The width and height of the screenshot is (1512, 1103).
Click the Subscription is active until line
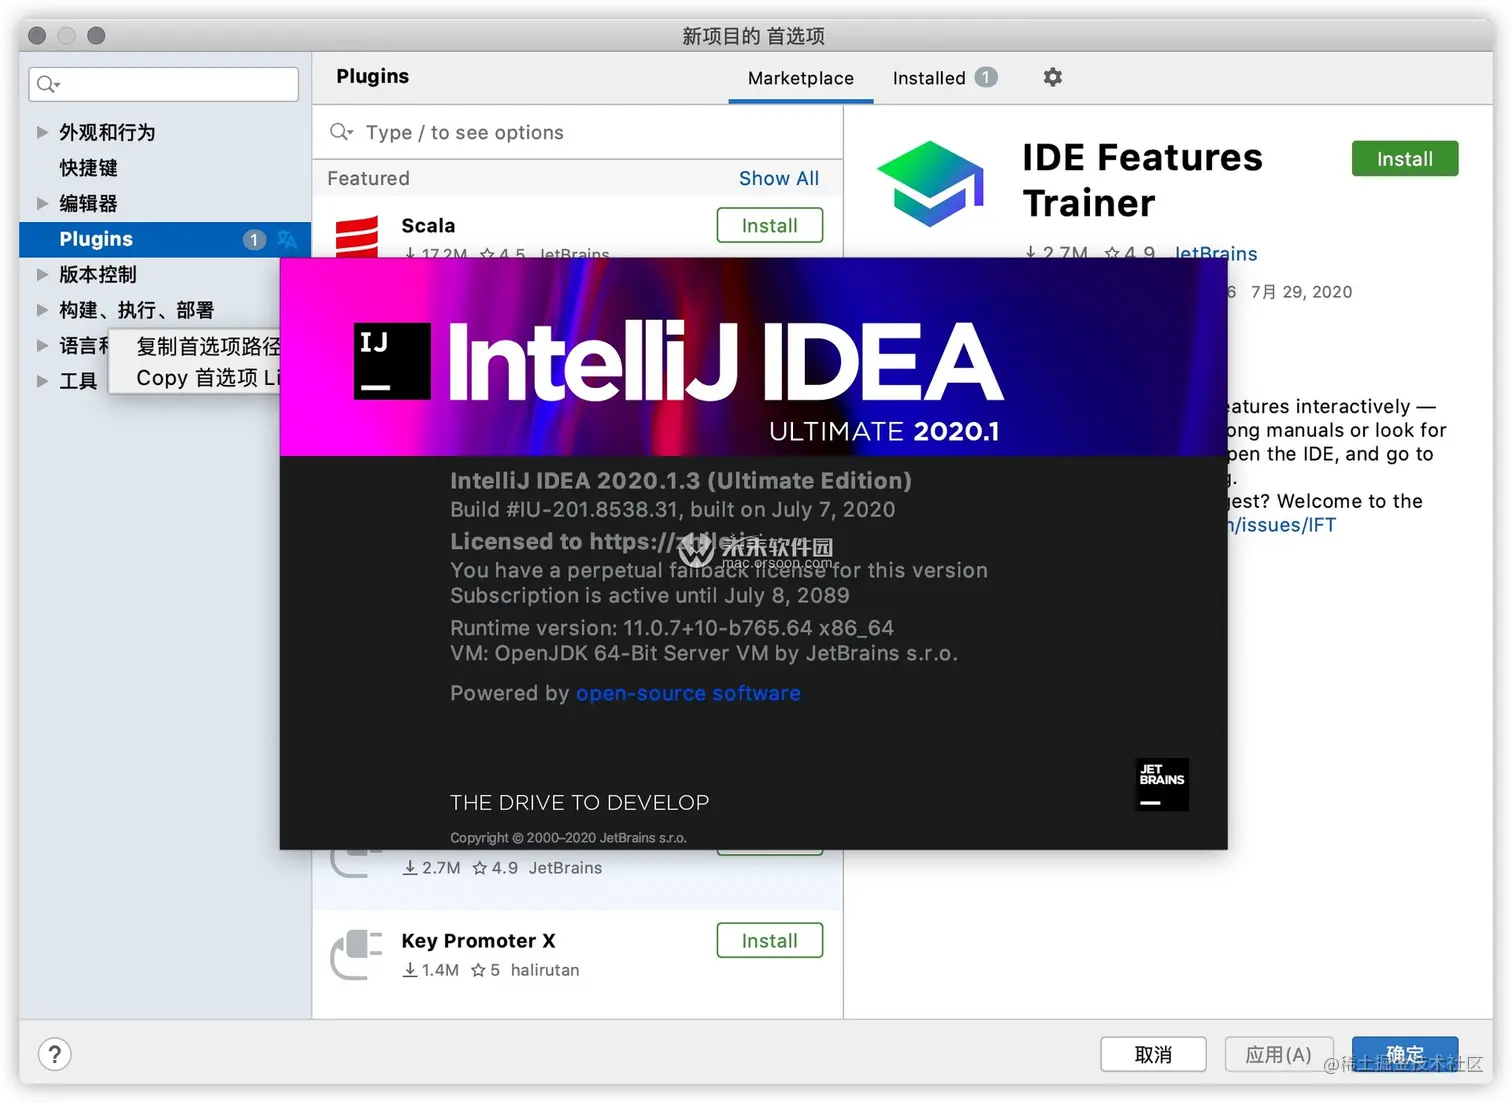(650, 595)
